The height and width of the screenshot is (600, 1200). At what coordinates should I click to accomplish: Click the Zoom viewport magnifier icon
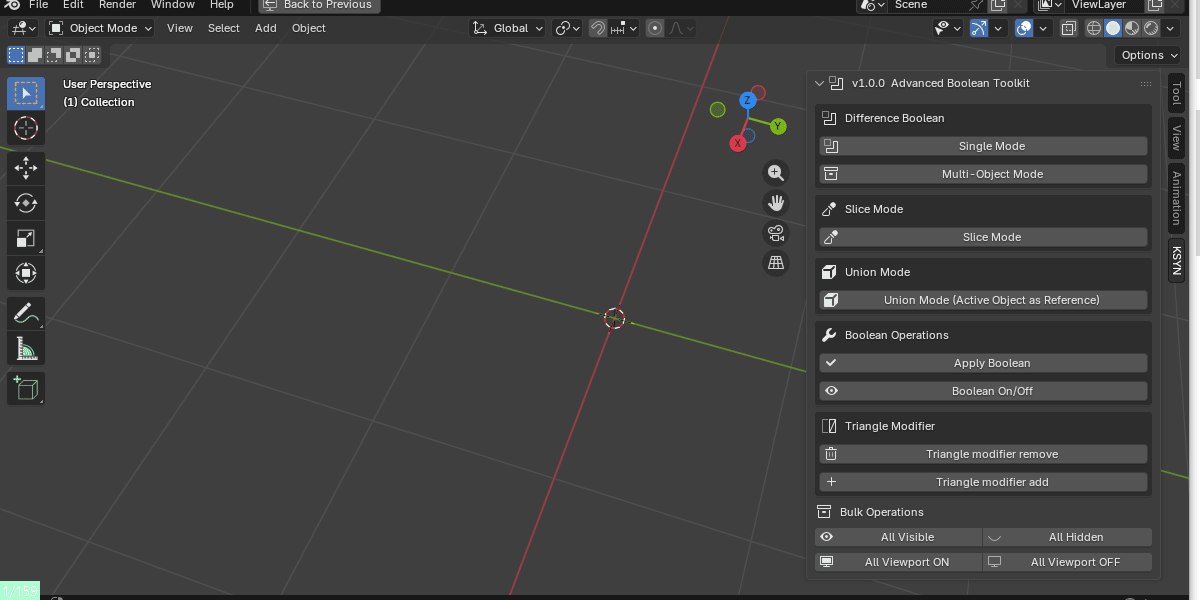[x=776, y=173]
